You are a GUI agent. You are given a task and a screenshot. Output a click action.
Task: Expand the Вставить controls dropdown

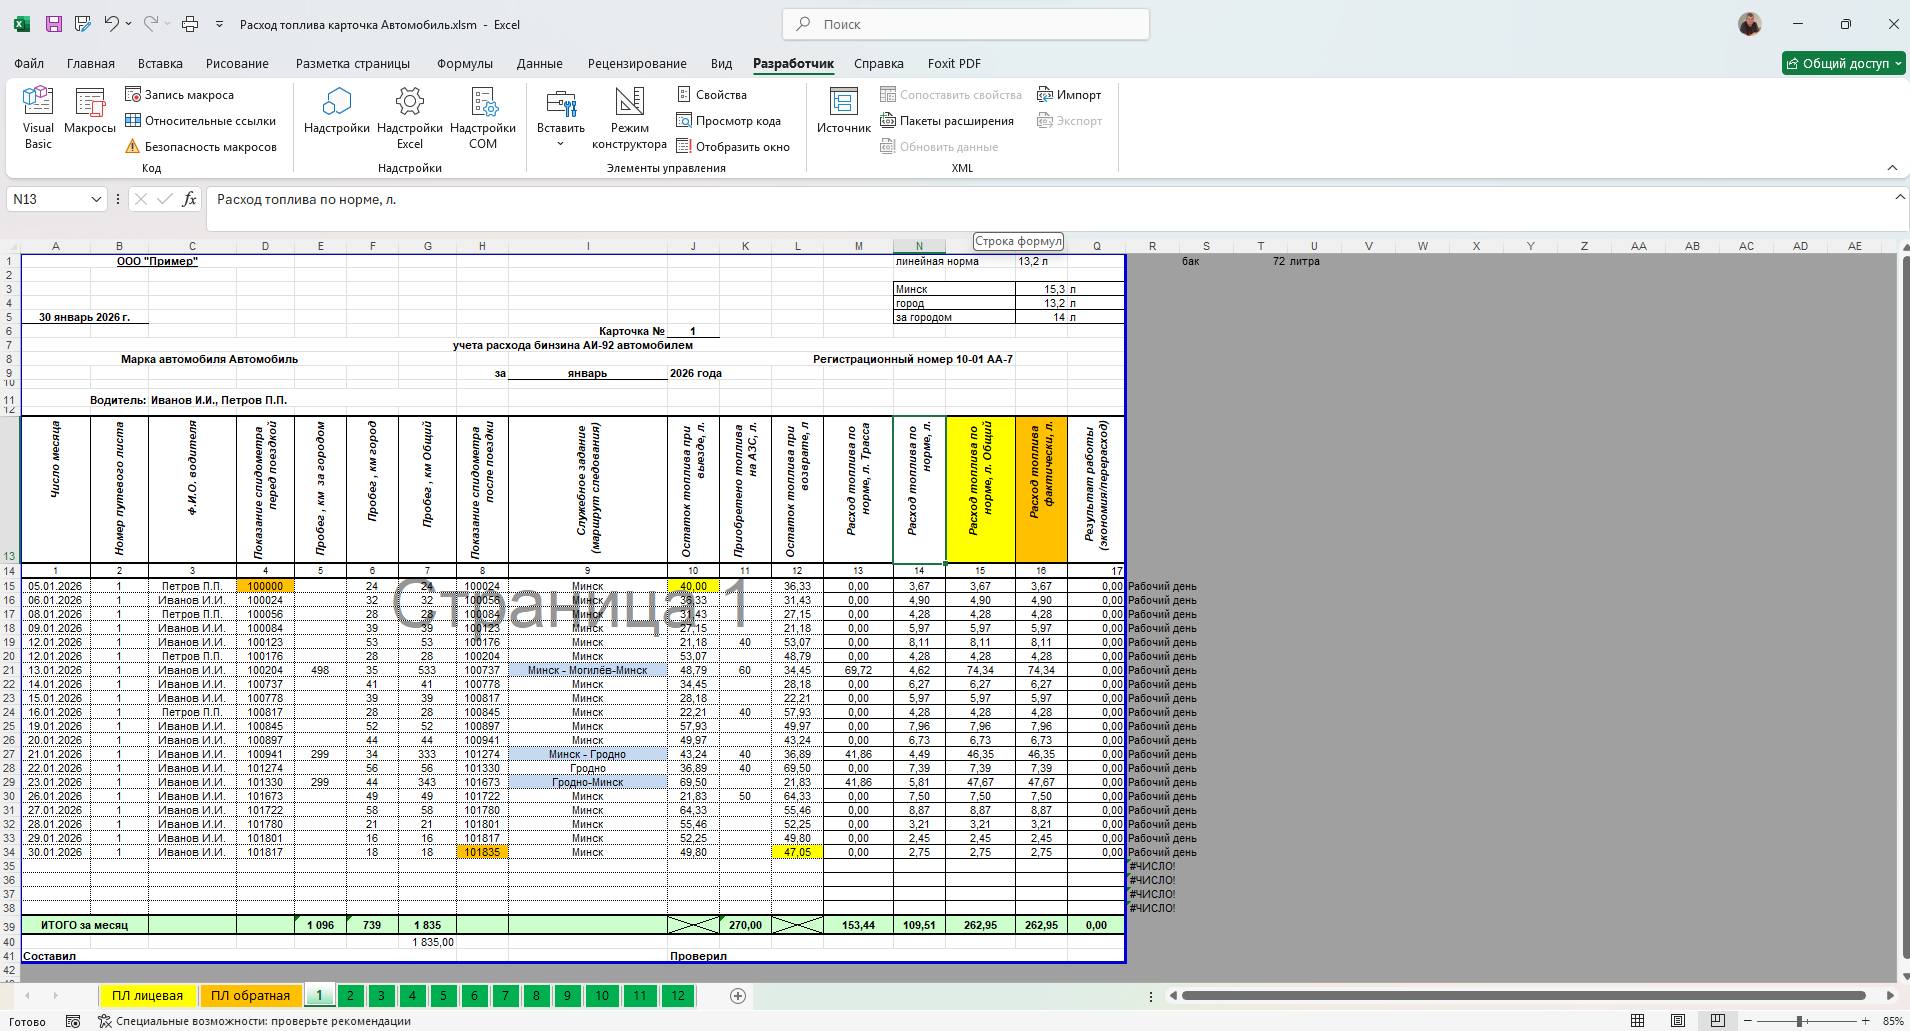tap(560, 144)
